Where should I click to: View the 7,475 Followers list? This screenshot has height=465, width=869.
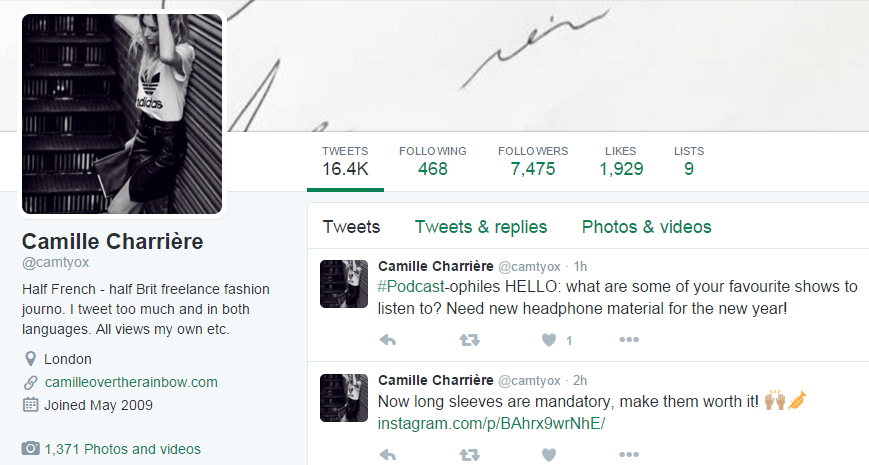tap(532, 161)
